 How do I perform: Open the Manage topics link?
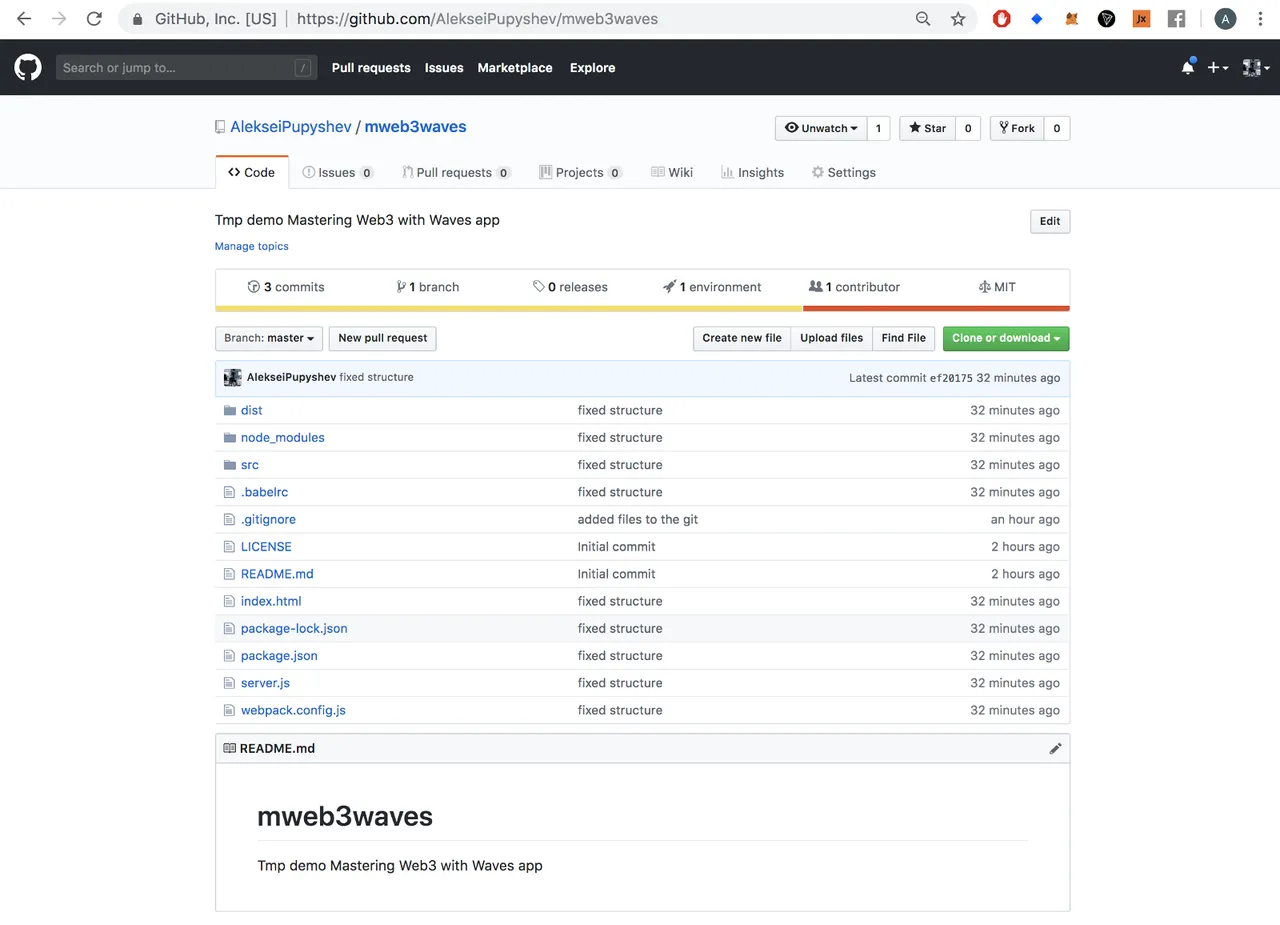coord(252,246)
